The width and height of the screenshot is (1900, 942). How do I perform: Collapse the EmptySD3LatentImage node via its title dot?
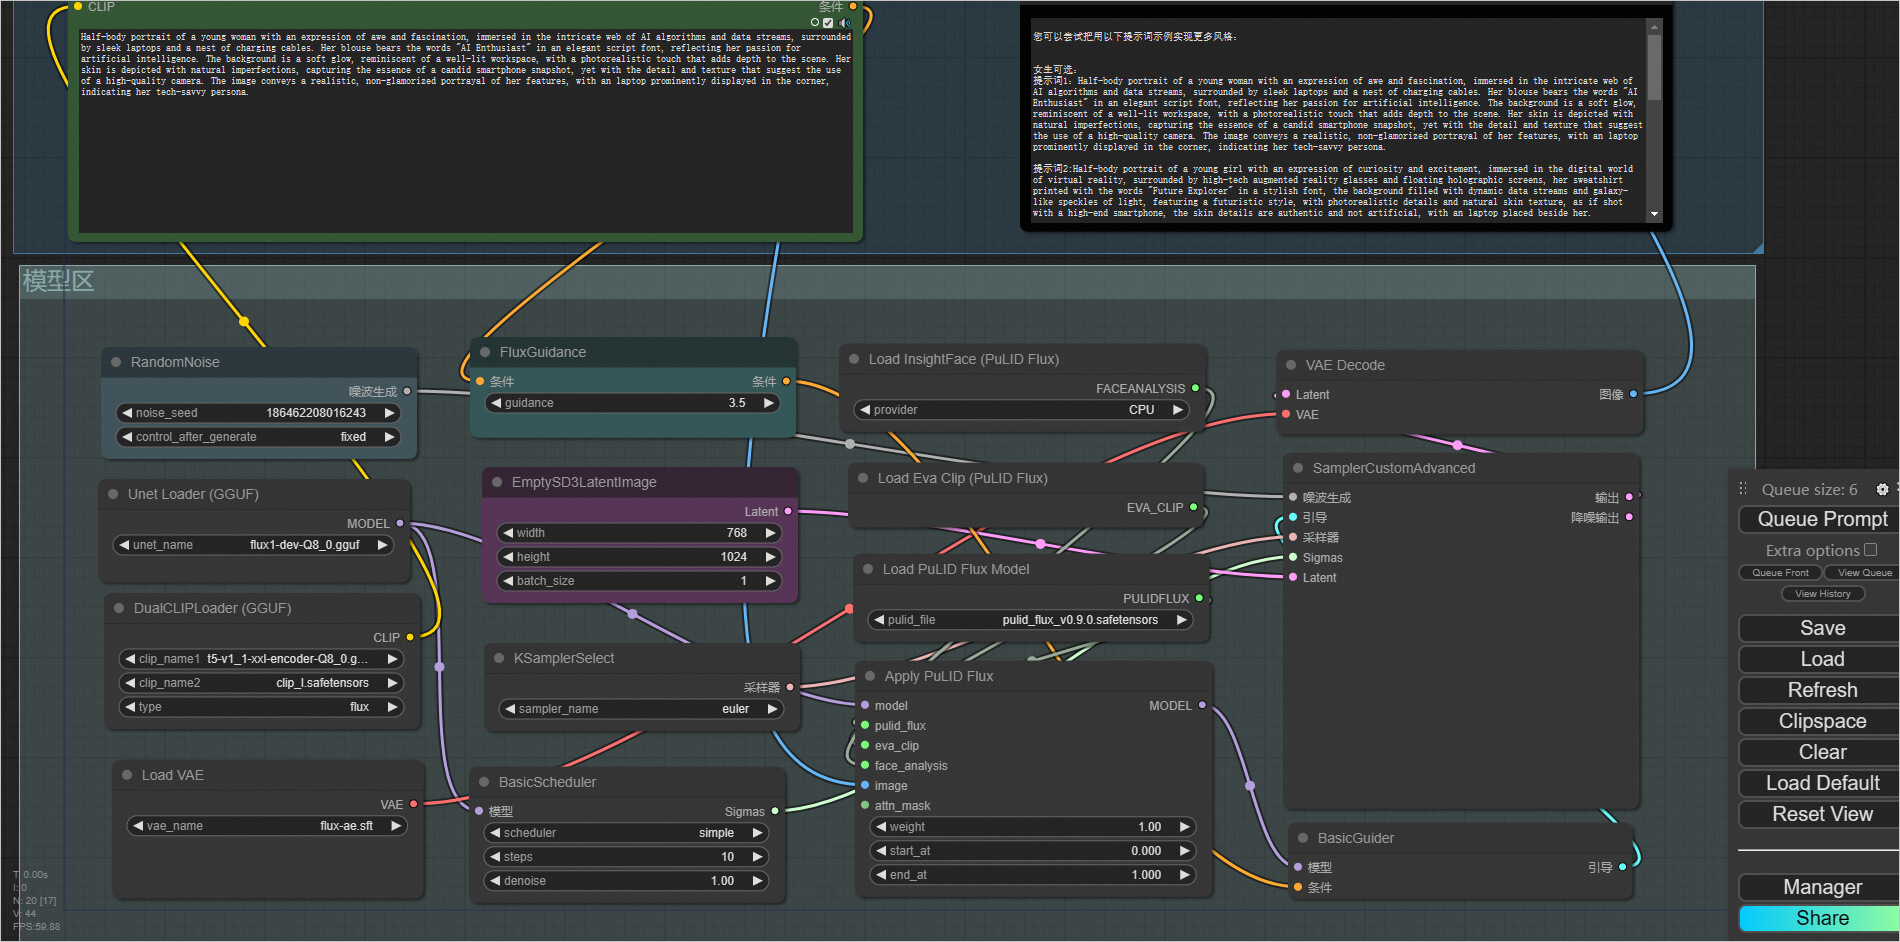click(x=497, y=482)
